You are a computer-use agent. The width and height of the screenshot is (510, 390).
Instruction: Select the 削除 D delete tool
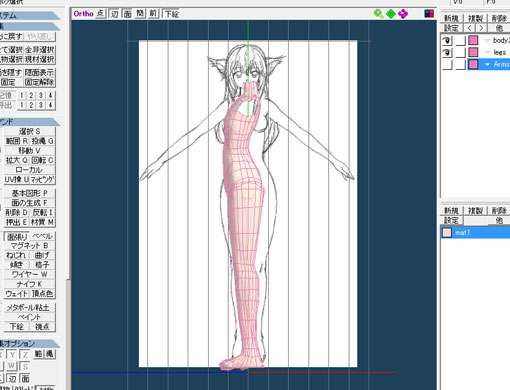17,212
